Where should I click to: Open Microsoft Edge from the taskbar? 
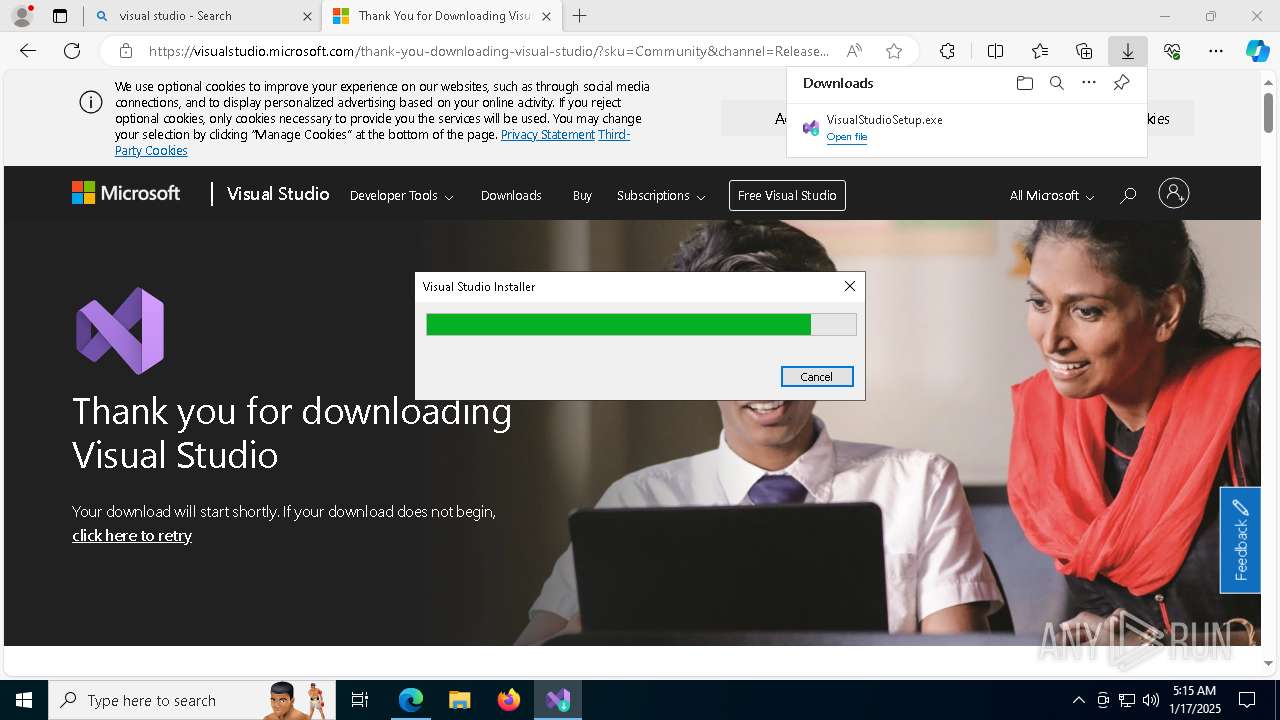click(x=411, y=700)
